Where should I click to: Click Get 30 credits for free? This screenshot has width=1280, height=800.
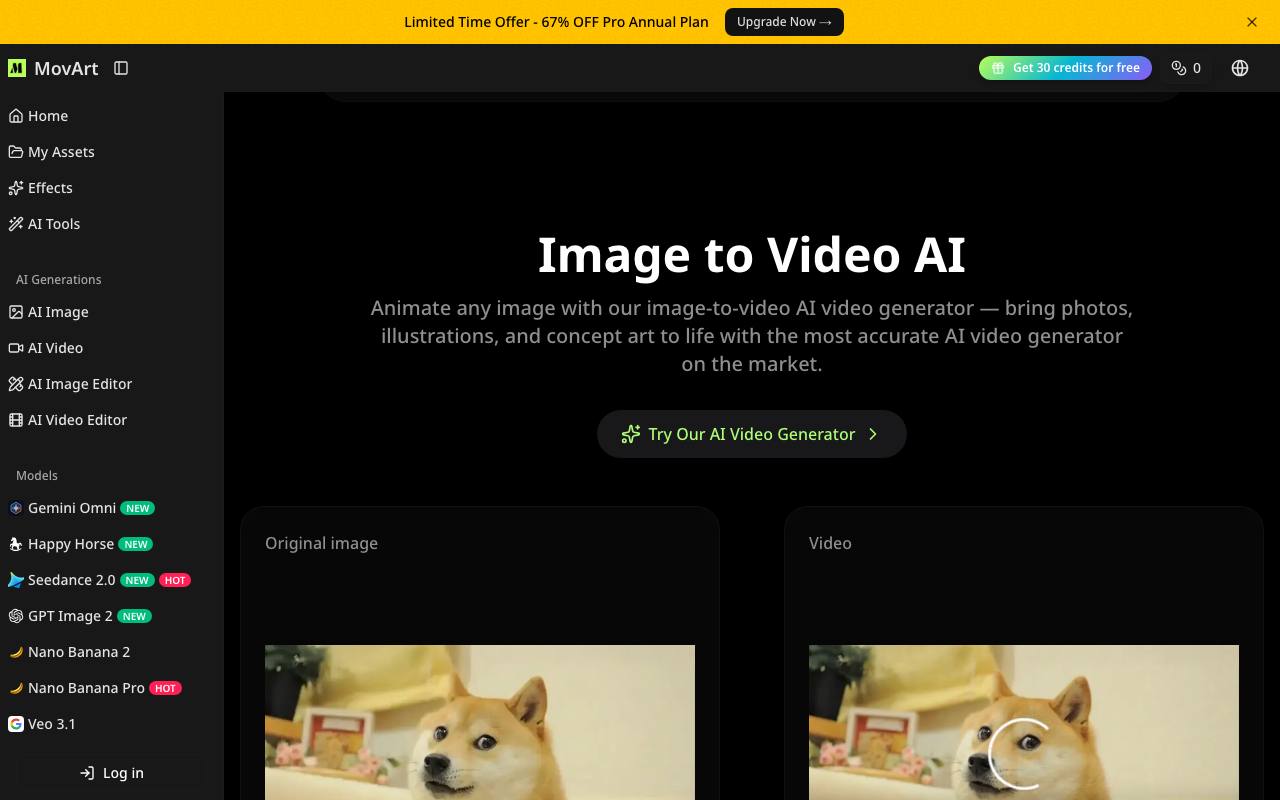(x=1065, y=68)
